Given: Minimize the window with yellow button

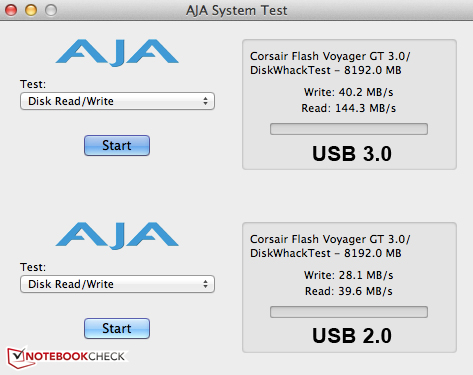Looking at the screenshot, I should [31, 10].
